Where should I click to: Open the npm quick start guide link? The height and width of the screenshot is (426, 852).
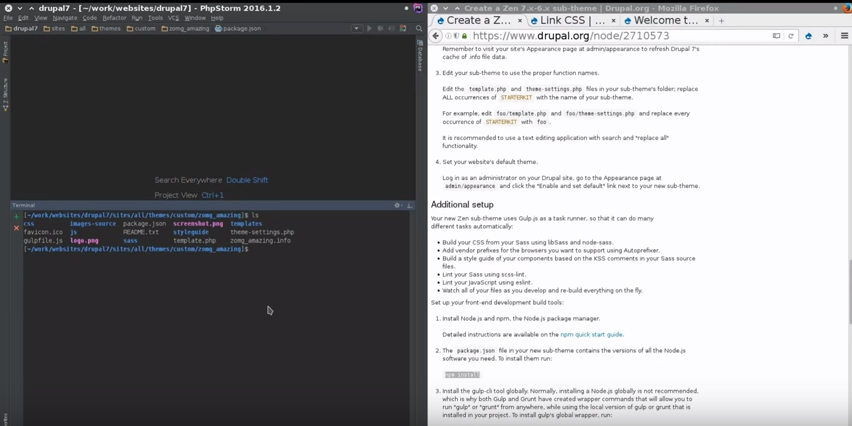(x=592, y=335)
